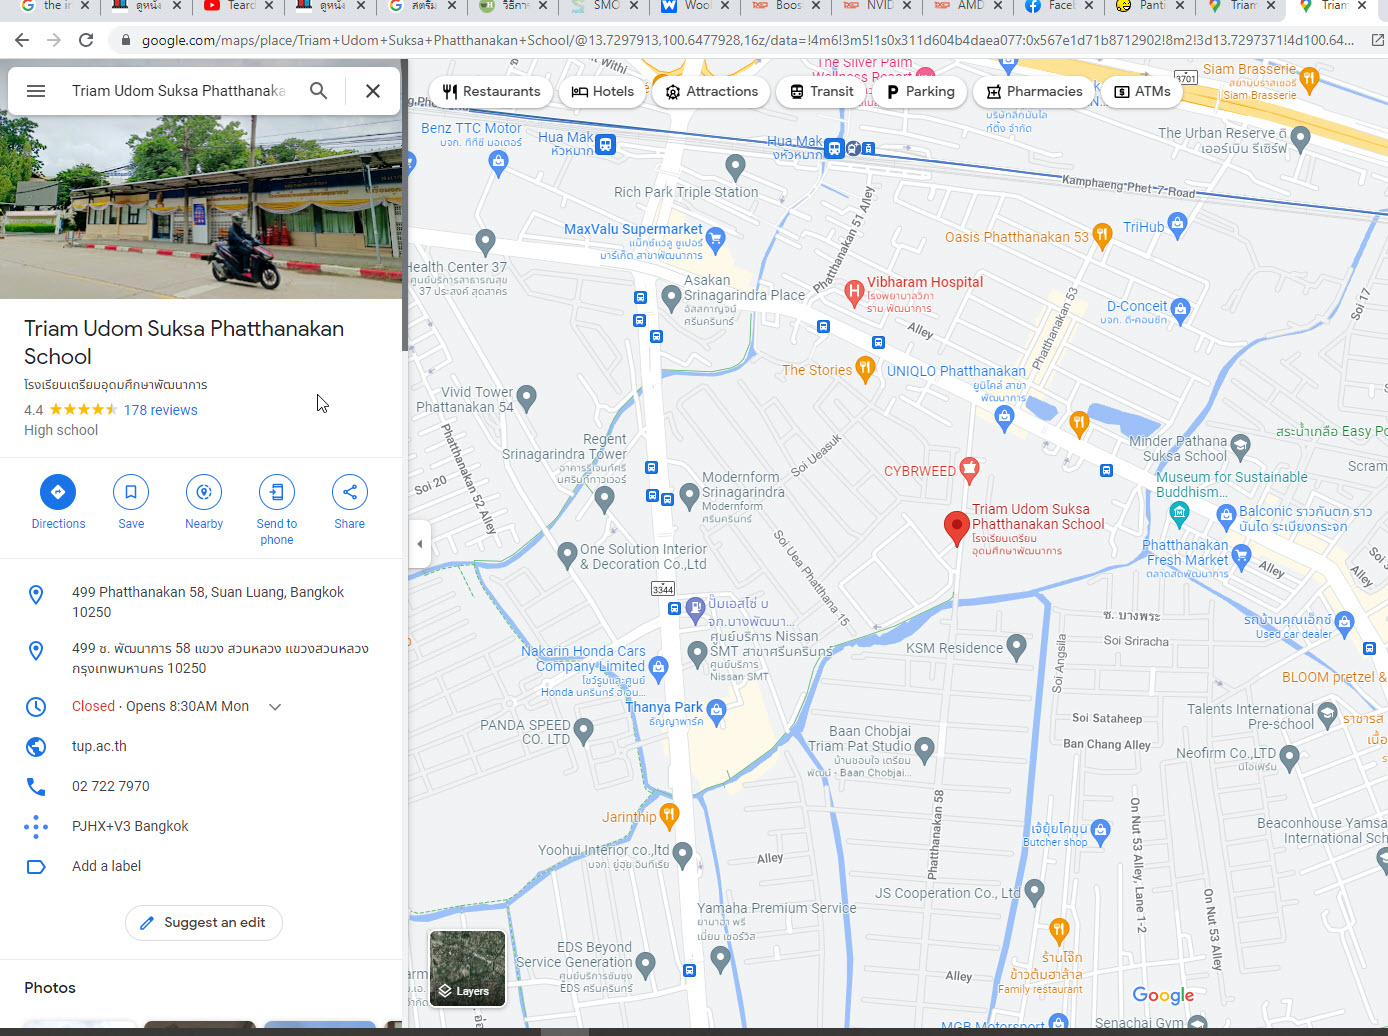Viewport: 1388px width, 1036px height.
Task: Click the Share icon
Action: tap(350, 492)
